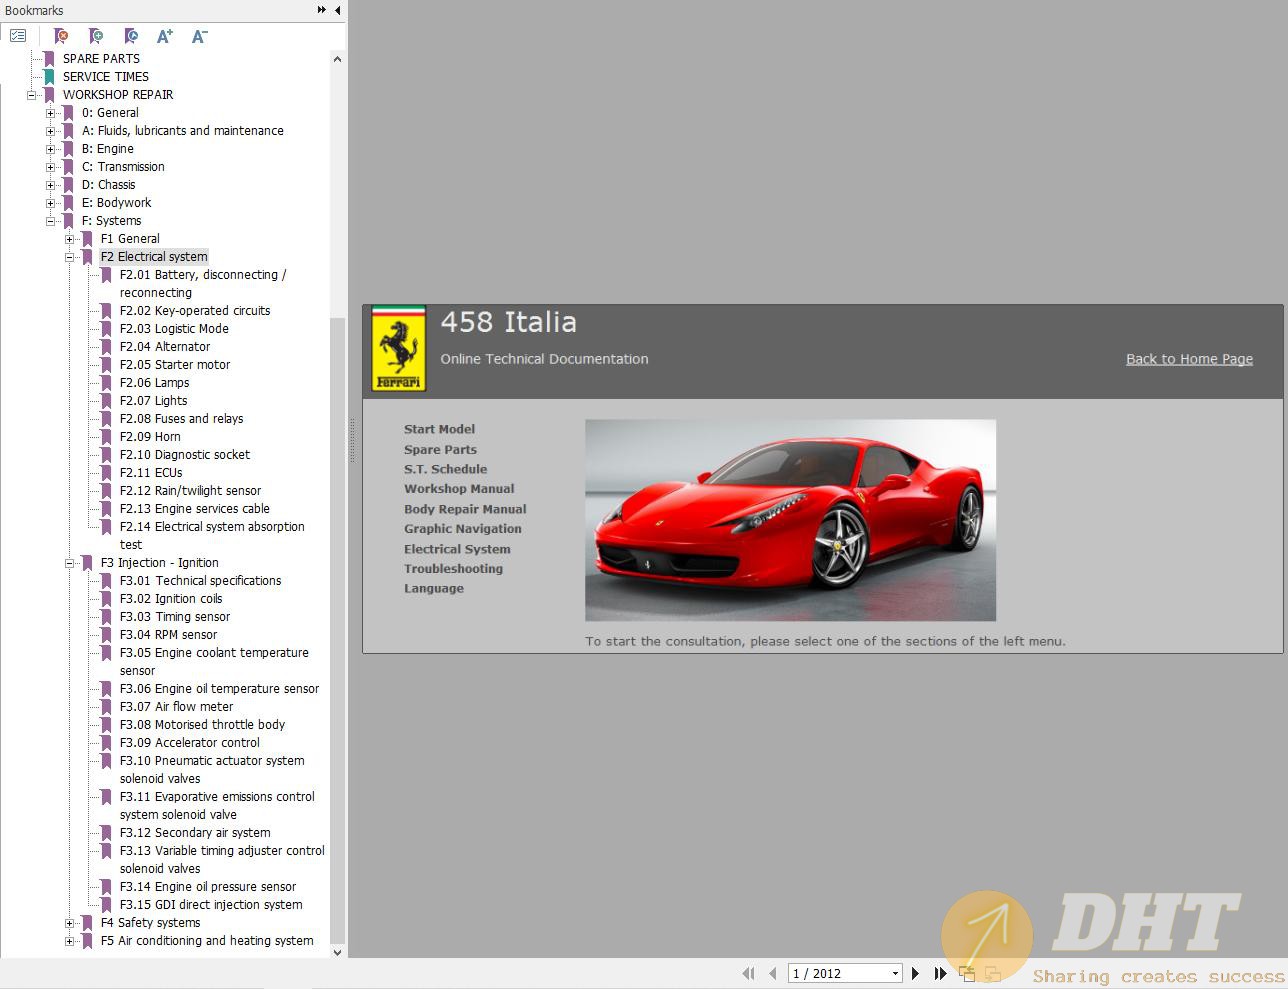Click the Back to Home Page link
Screen dimensions: 1288x989
coord(1189,359)
